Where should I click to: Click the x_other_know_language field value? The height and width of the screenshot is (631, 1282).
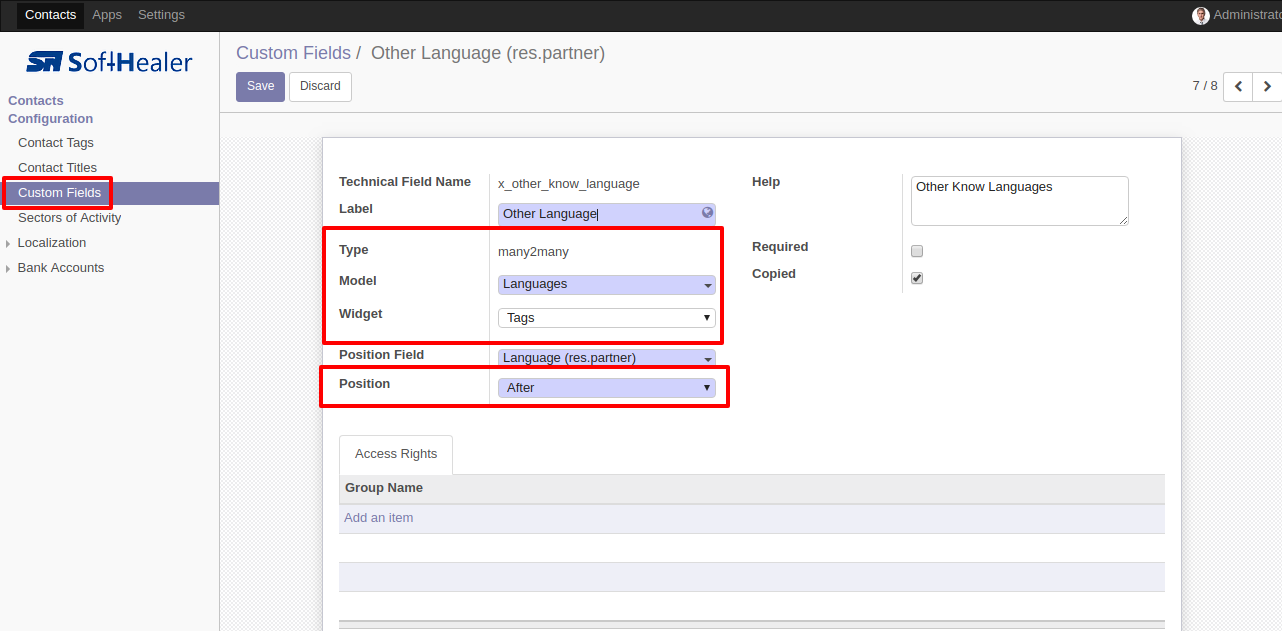[x=569, y=184]
